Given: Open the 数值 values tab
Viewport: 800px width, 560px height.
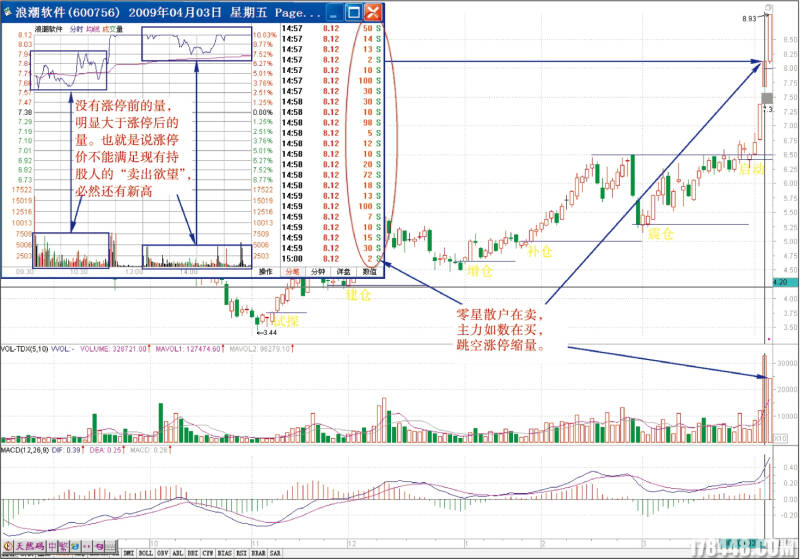Looking at the screenshot, I should pyautogui.click(x=369, y=271).
